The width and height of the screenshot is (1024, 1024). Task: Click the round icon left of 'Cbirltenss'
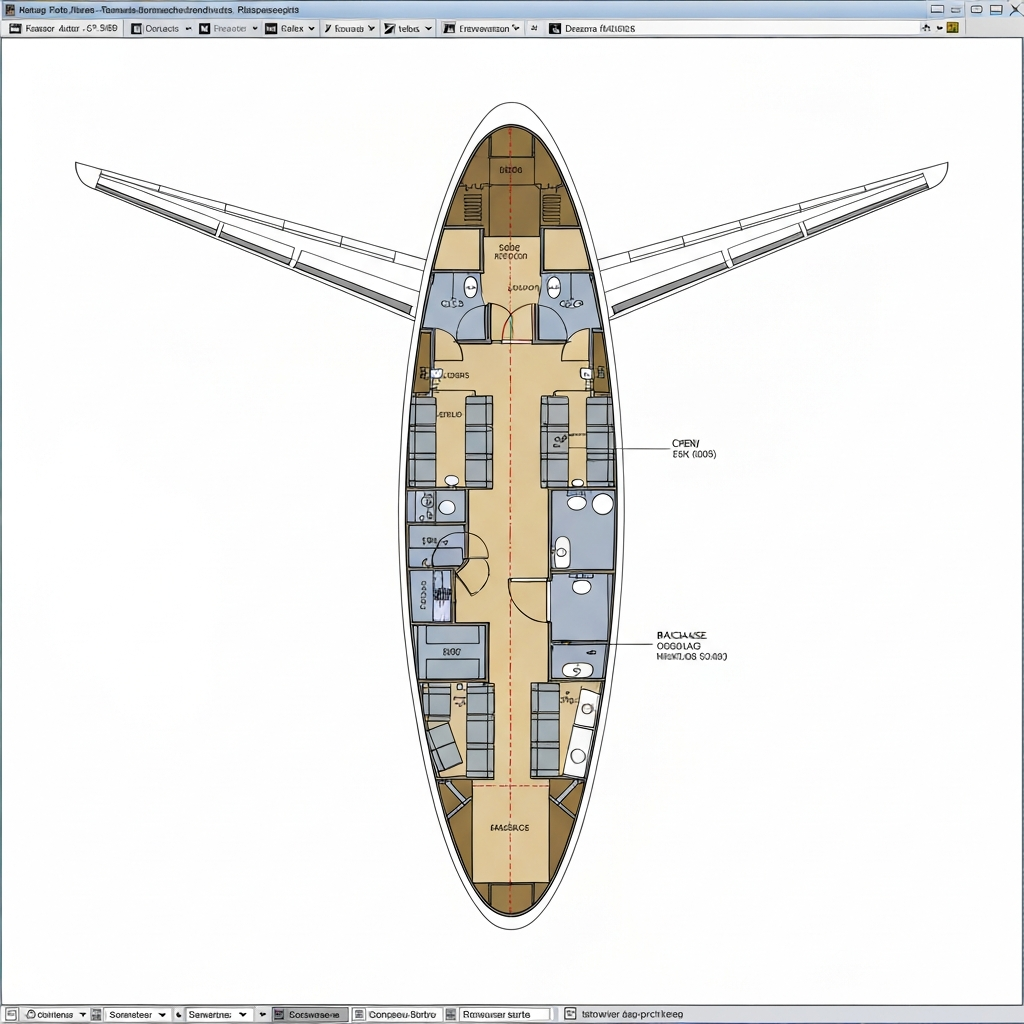(31, 1014)
